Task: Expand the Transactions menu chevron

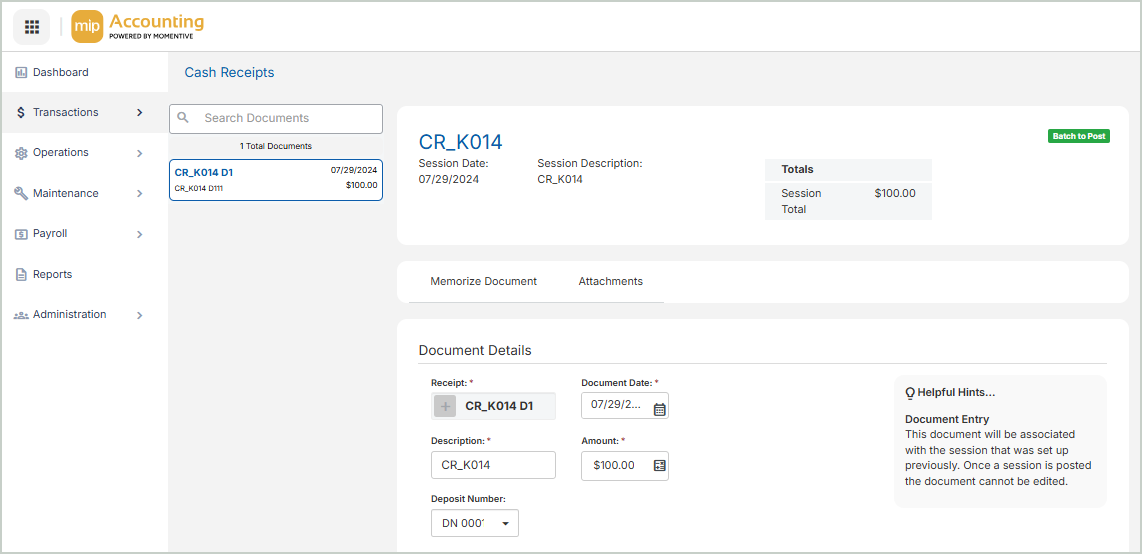Action: click(139, 113)
